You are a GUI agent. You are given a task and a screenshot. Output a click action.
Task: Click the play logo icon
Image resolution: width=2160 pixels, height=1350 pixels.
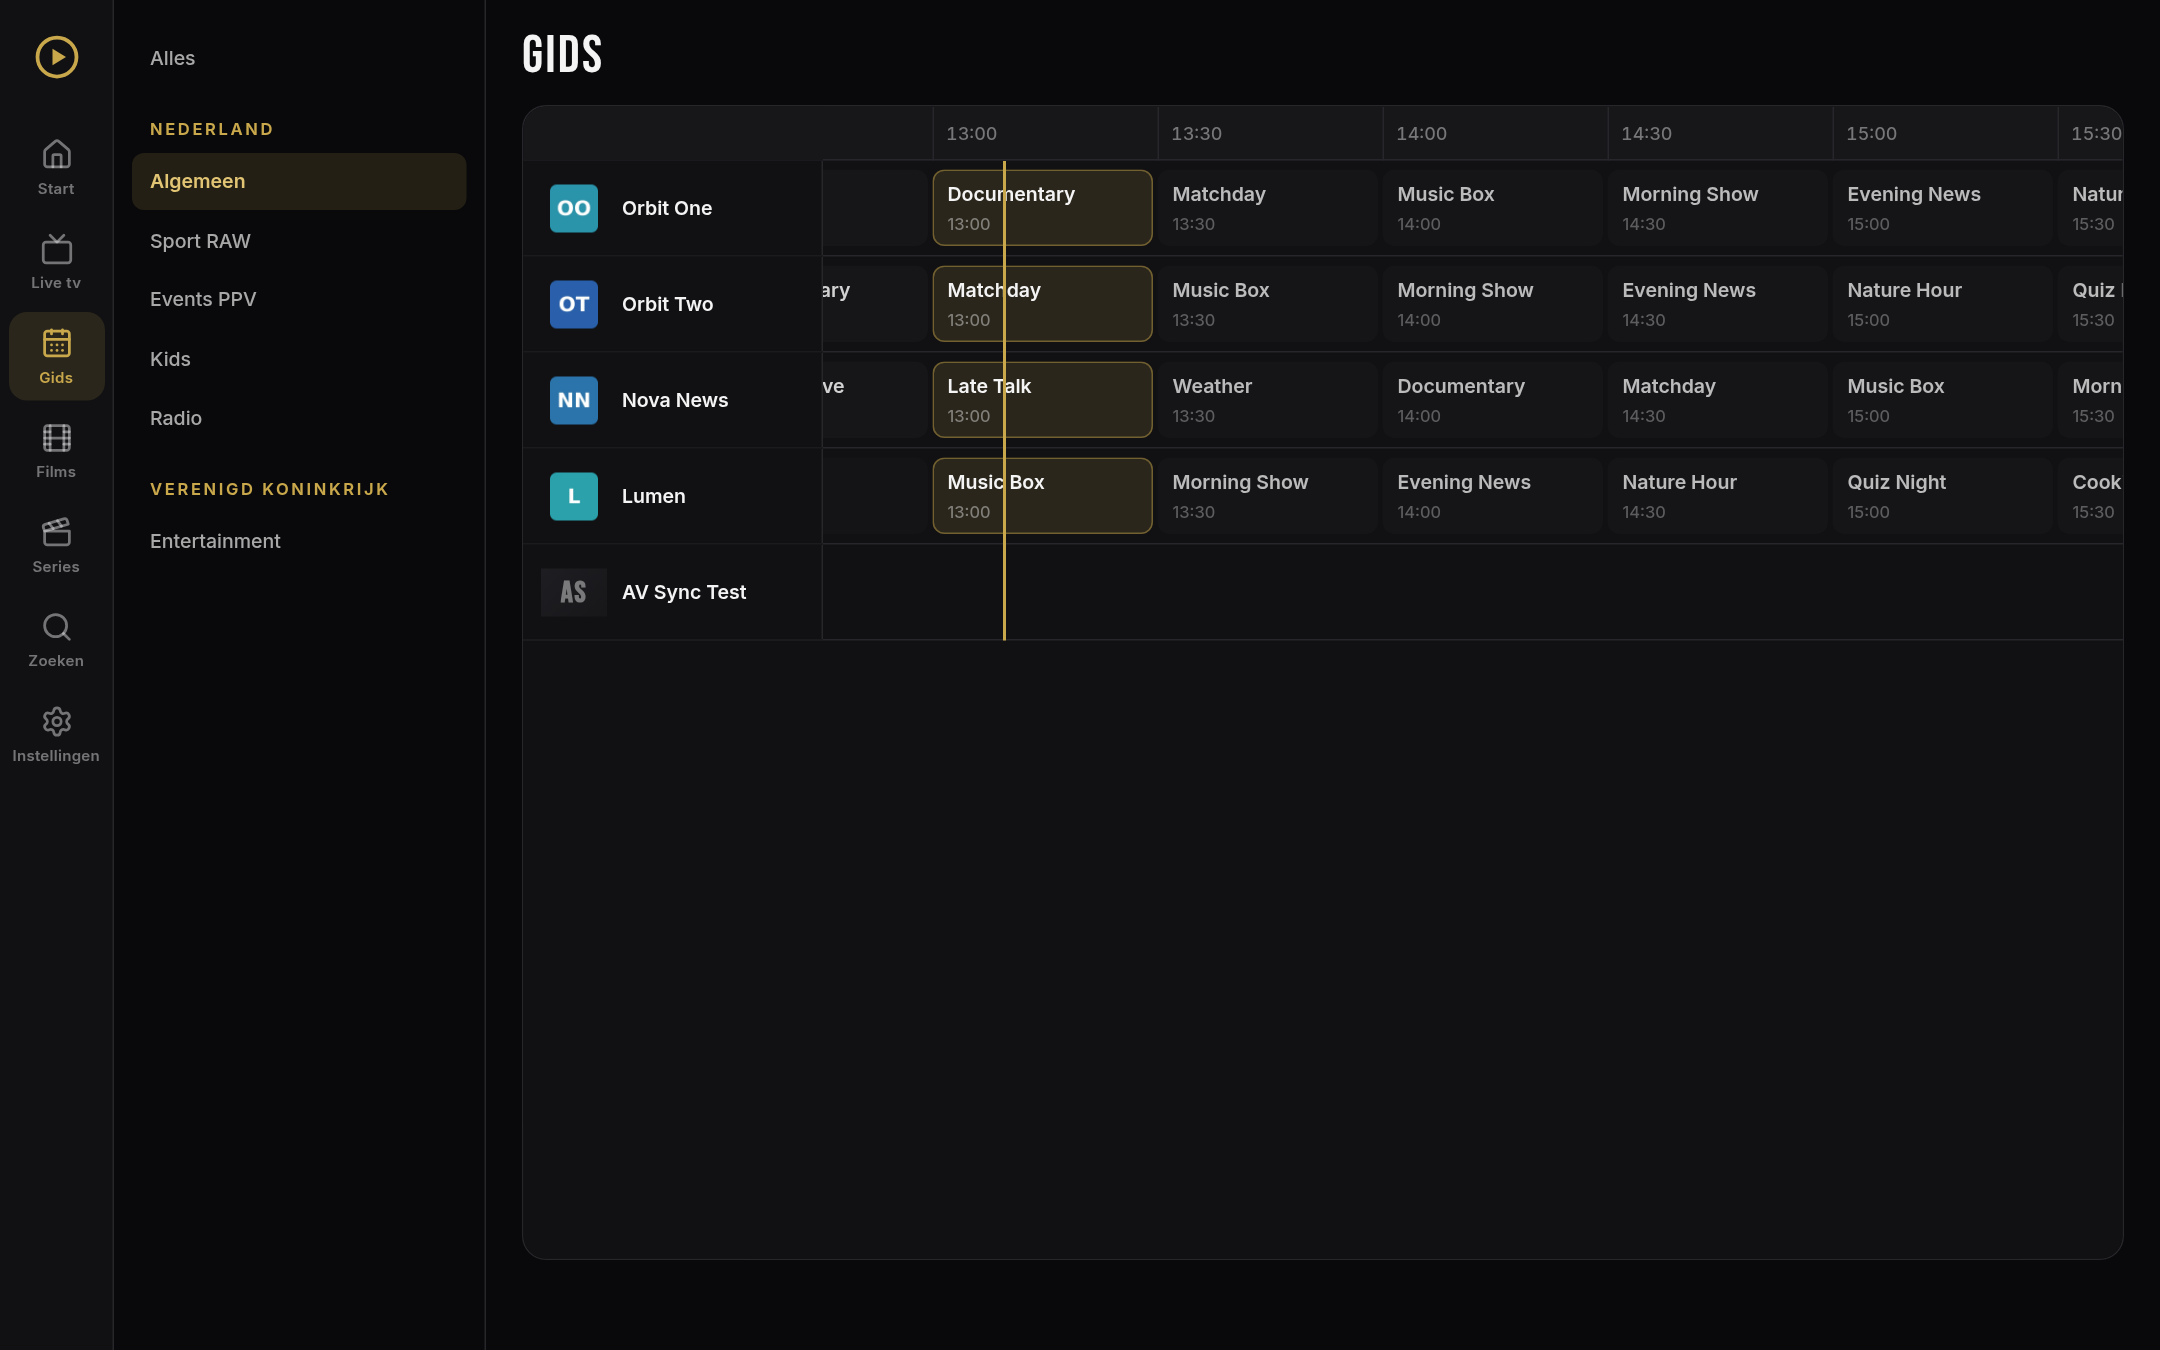pyautogui.click(x=57, y=57)
